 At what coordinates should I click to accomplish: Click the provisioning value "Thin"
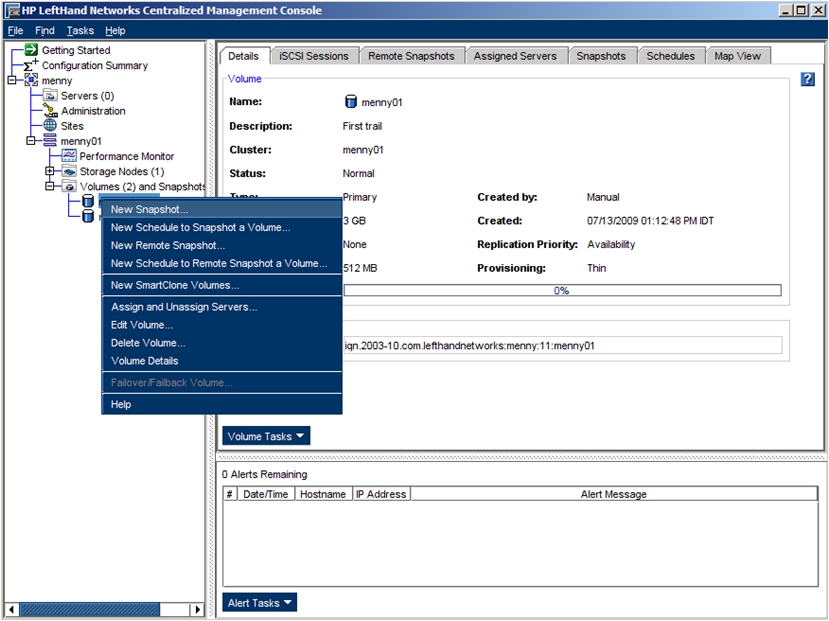(597, 268)
